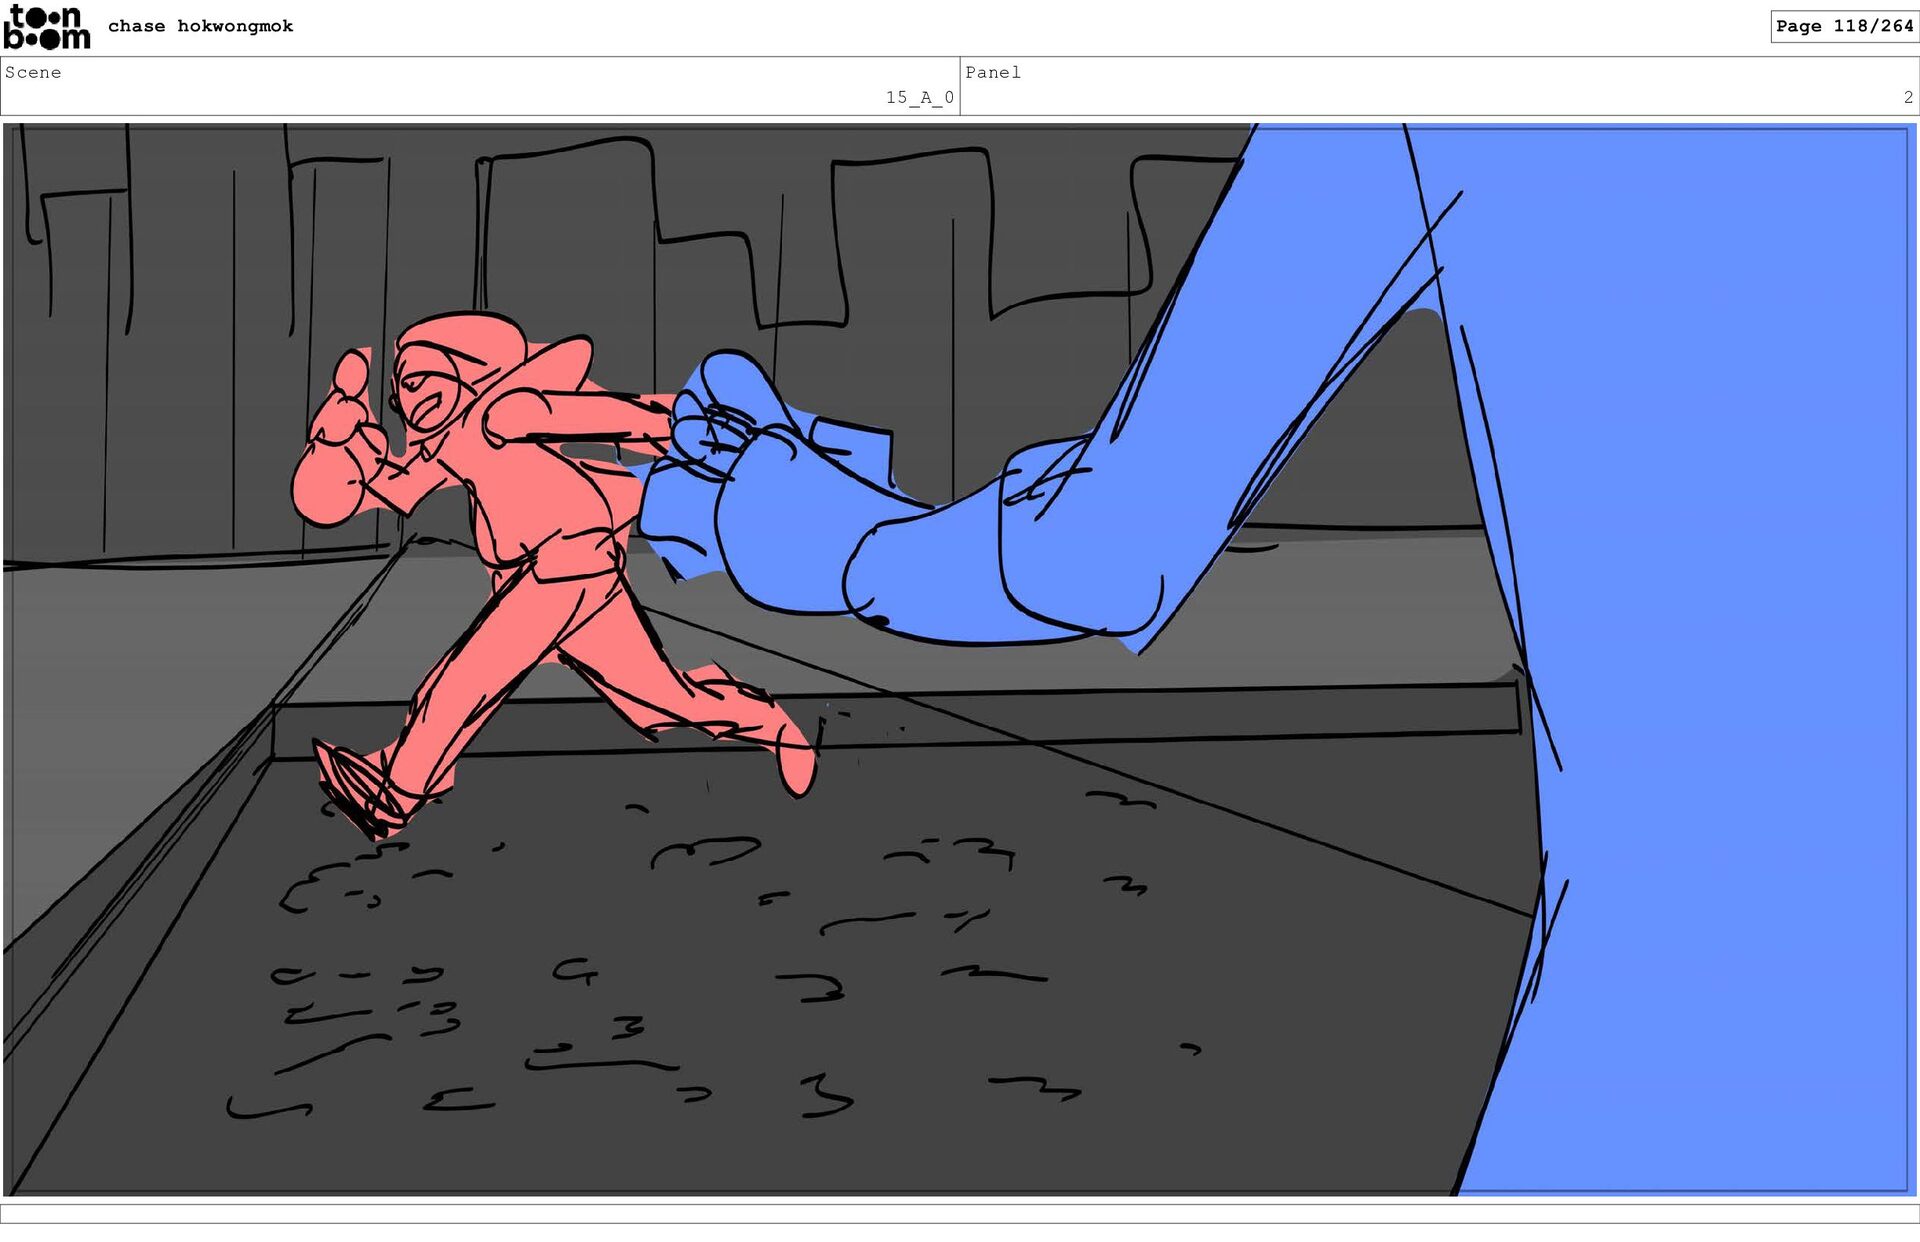
Task: Select the 'chase hokwongmok' project title
Action: [200, 26]
